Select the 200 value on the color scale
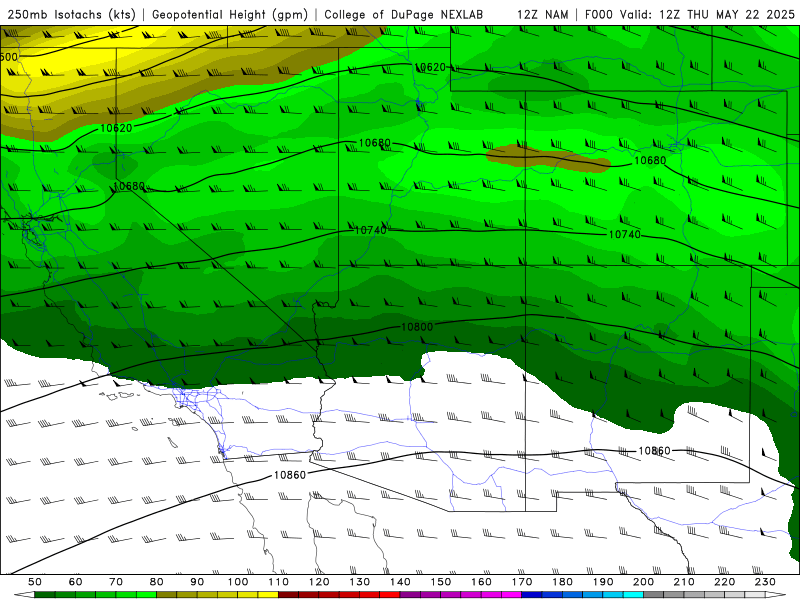The width and height of the screenshot is (800, 600). coord(643,582)
